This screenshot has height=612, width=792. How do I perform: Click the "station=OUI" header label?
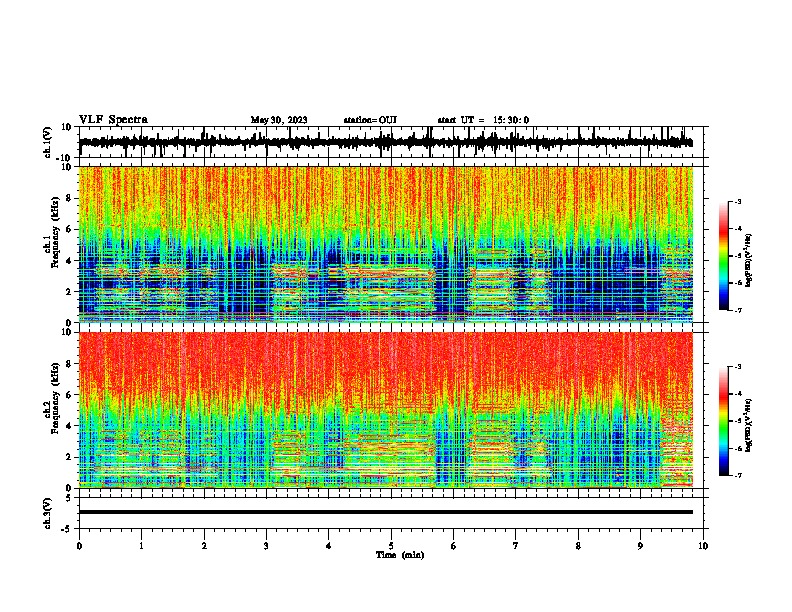370,120
